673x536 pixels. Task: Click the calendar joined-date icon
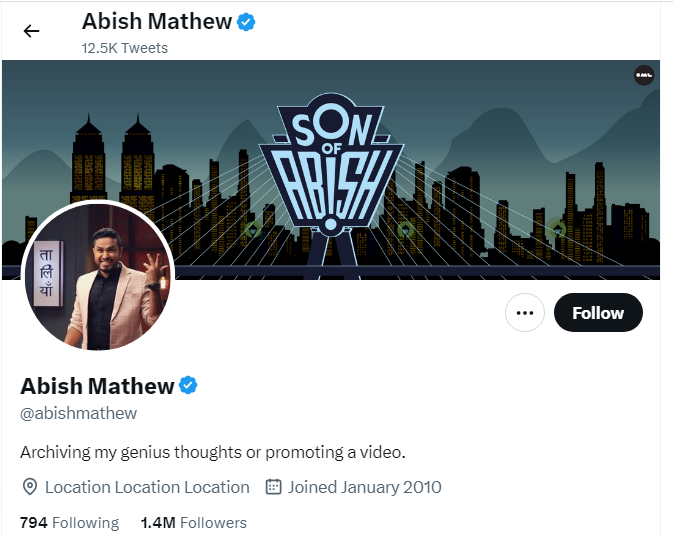tap(273, 487)
